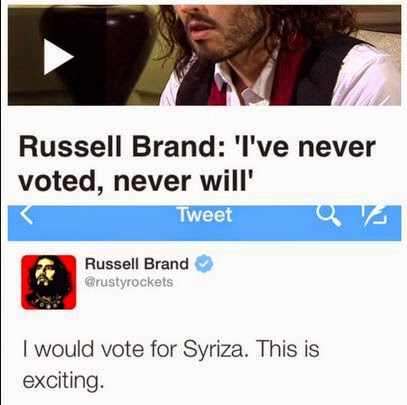
Task: Select the 'I would vote for Syriza' text
Action: click(x=135, y=349)
